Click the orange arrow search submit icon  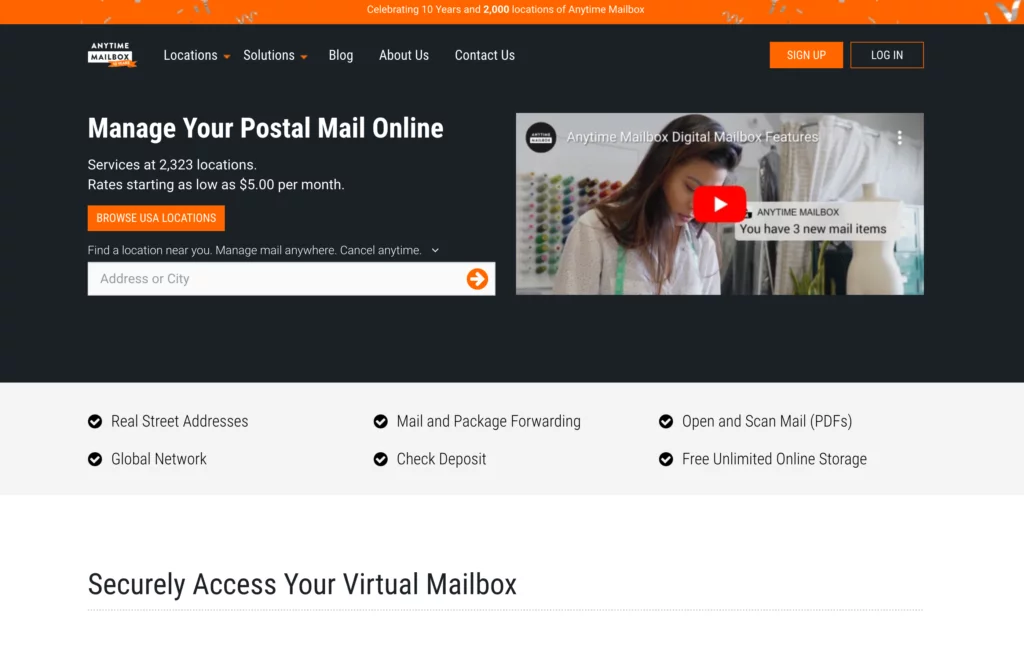click(477, 279)
